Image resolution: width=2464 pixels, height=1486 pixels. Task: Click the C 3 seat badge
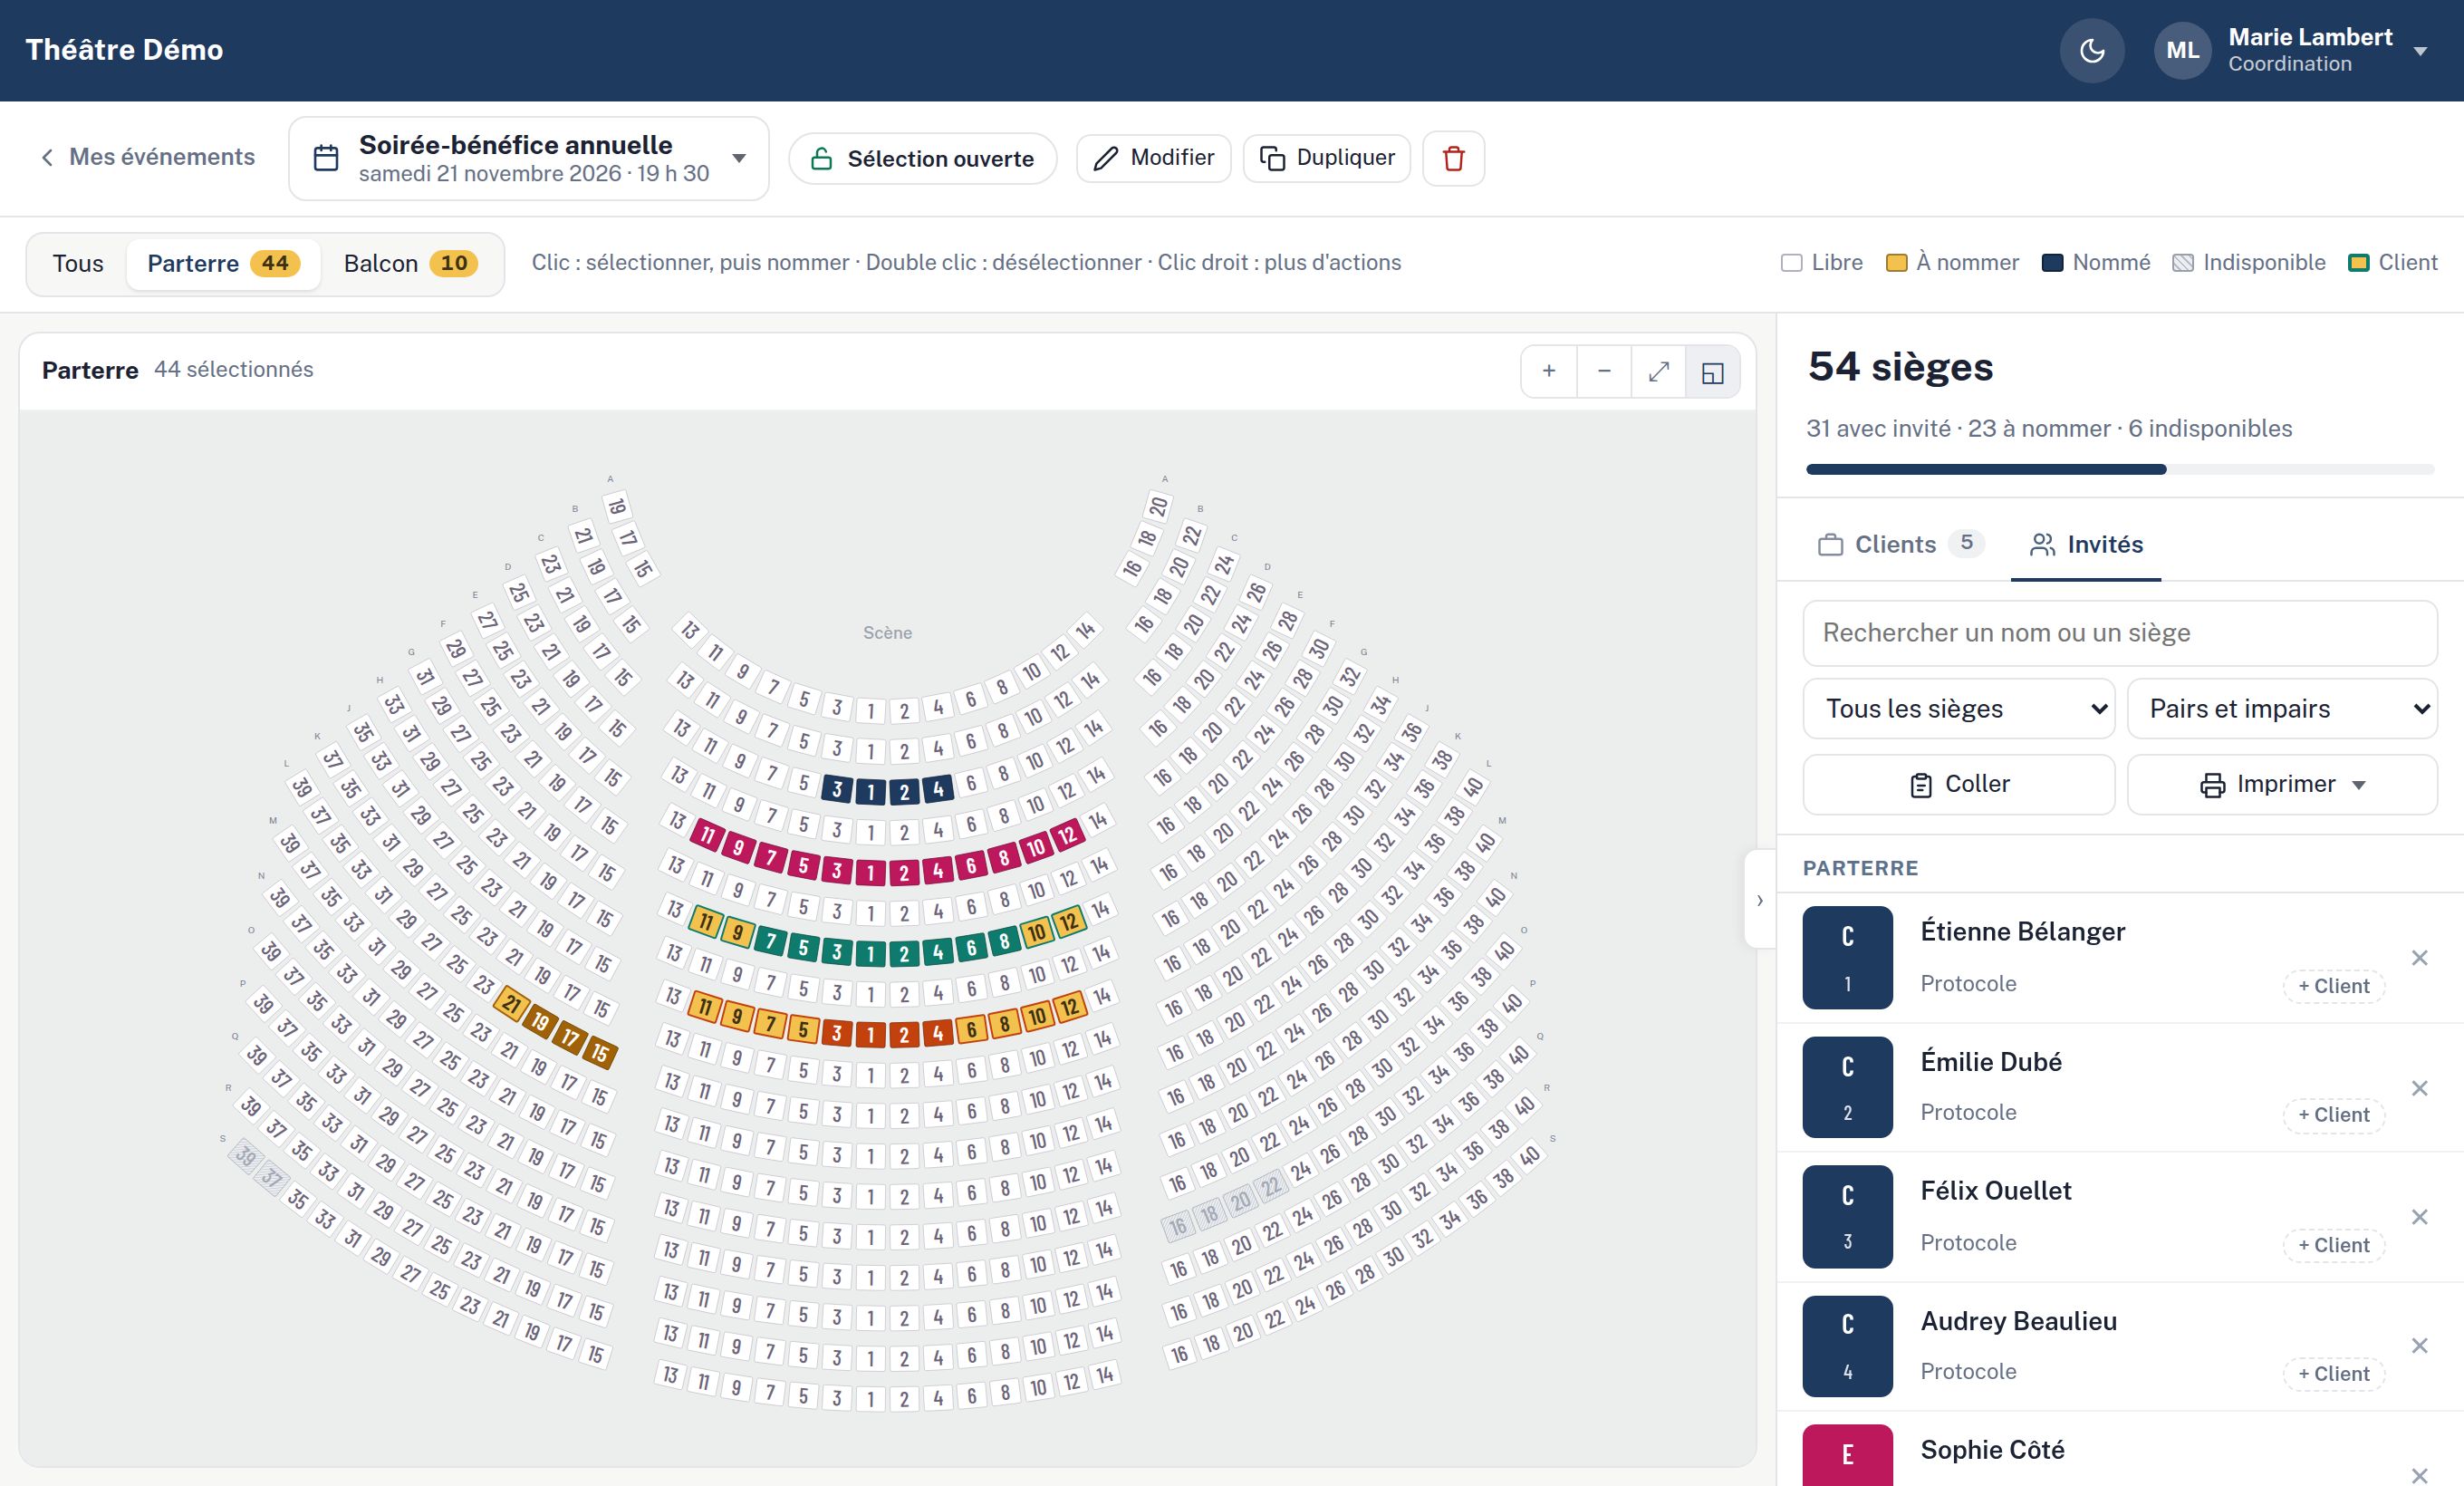pyautogui.click(x=1847, y=1217)
